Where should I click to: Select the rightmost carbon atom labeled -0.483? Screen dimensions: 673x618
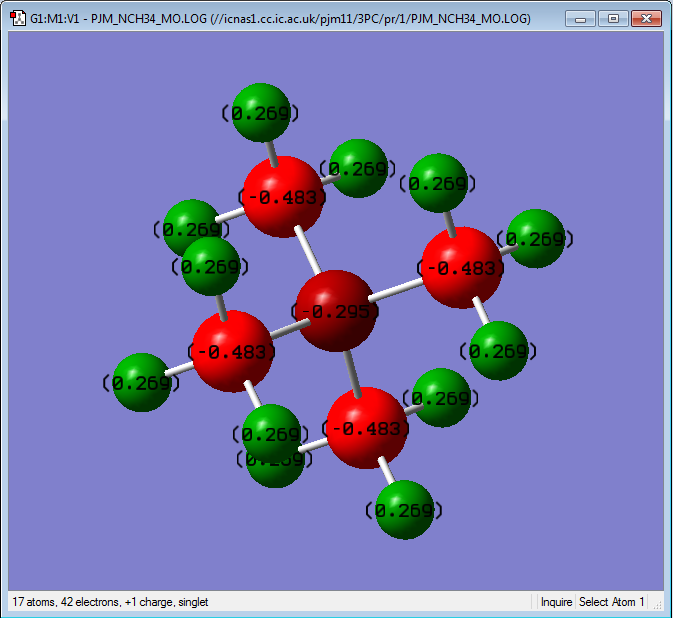(x=462, y=267)
